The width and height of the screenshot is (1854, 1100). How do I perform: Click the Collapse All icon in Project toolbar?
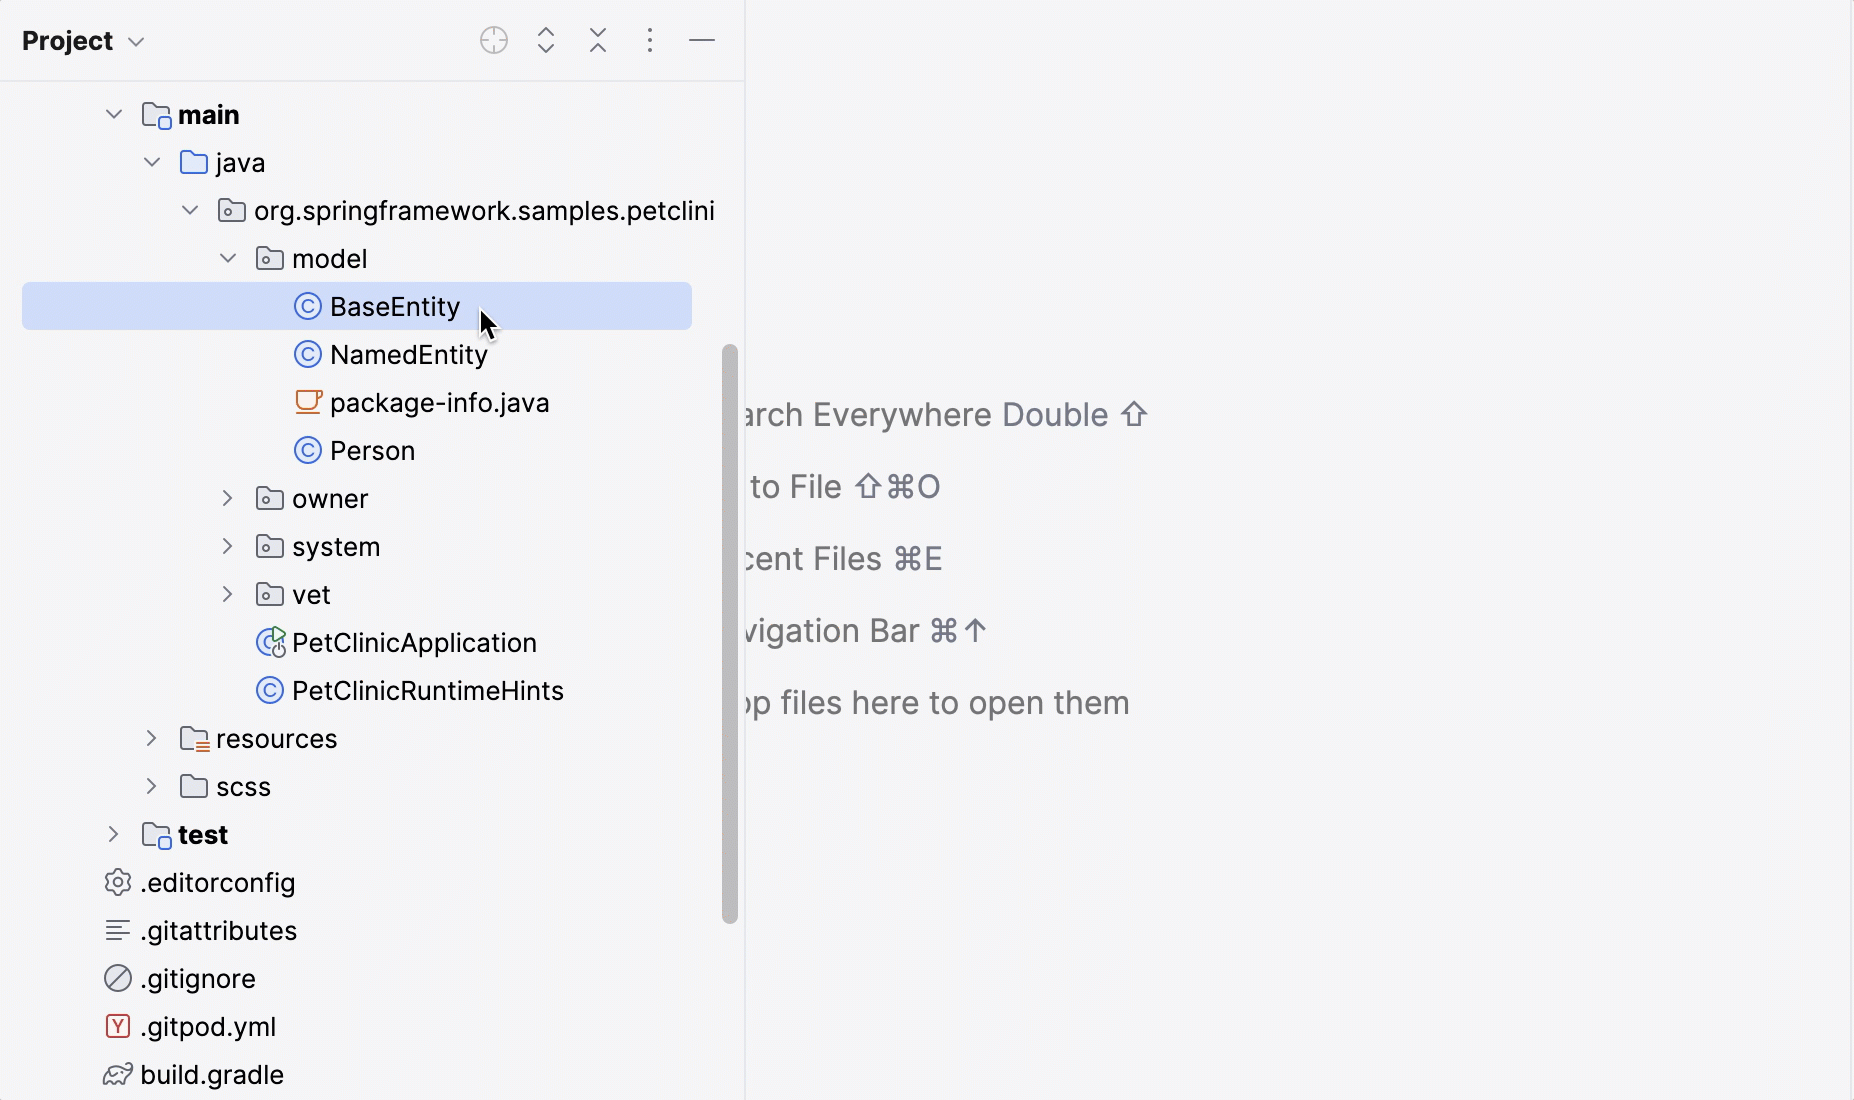[x=597, y=40]
